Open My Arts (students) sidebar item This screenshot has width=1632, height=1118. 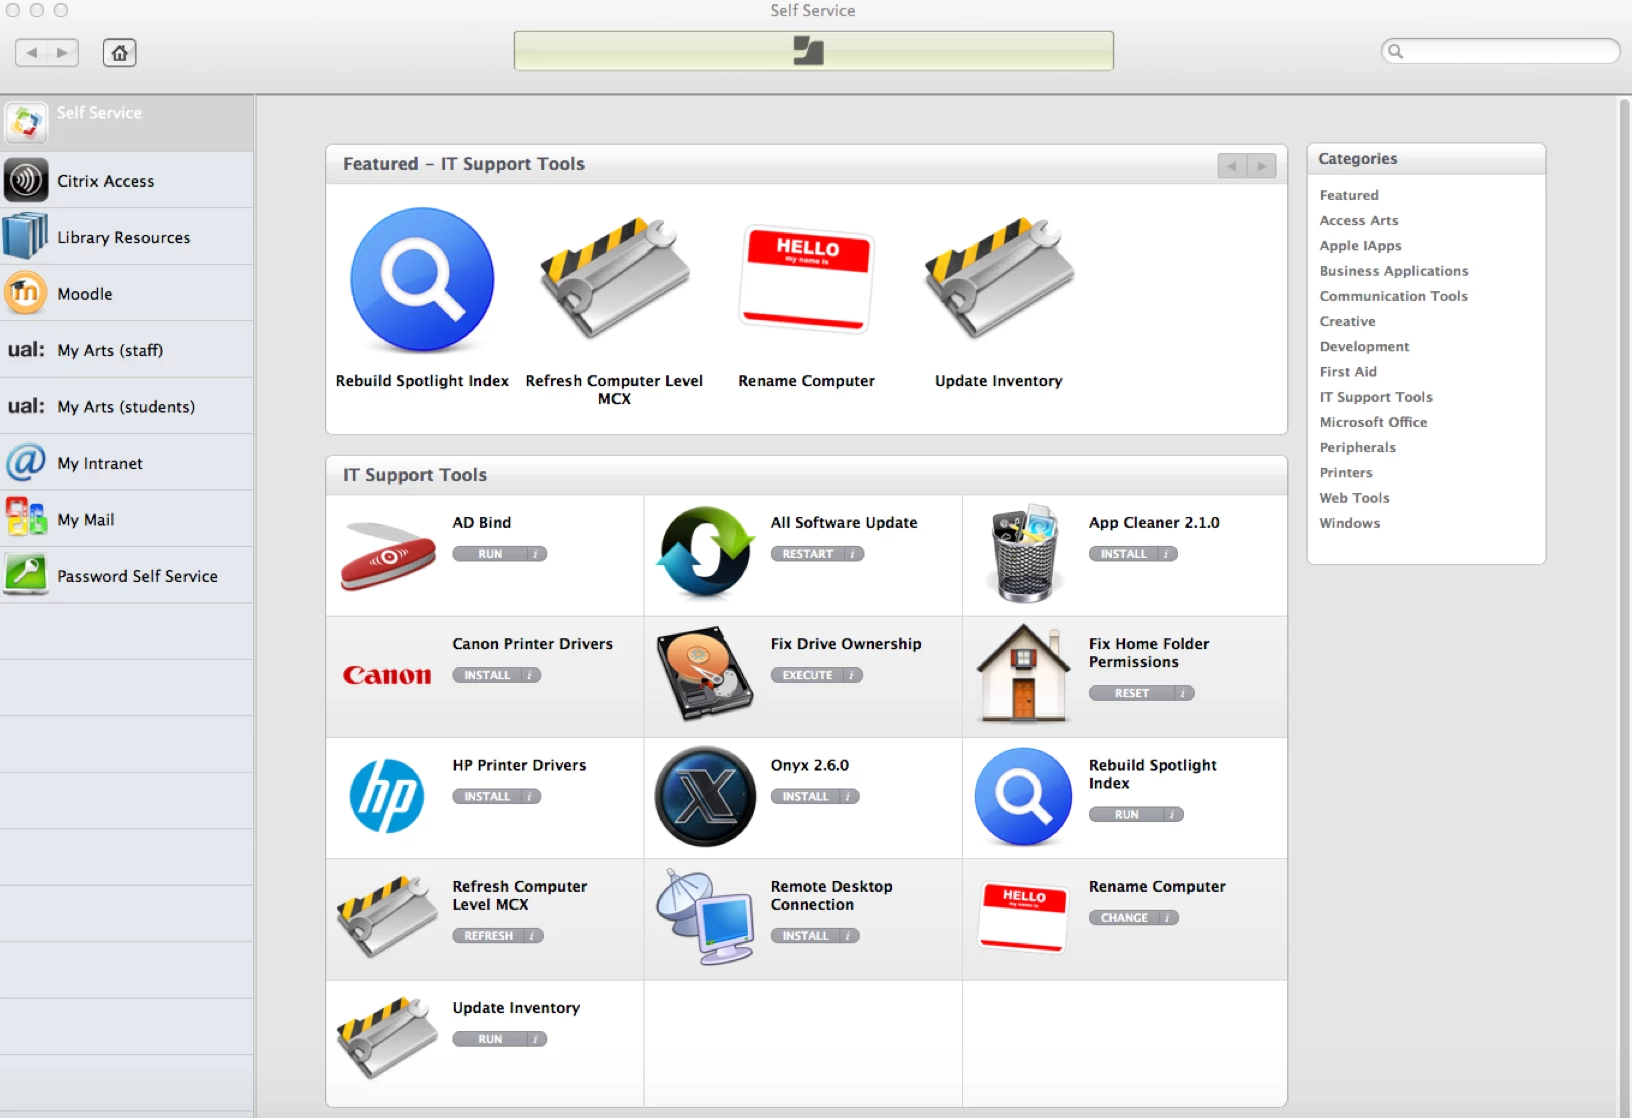tap(127, 406)
